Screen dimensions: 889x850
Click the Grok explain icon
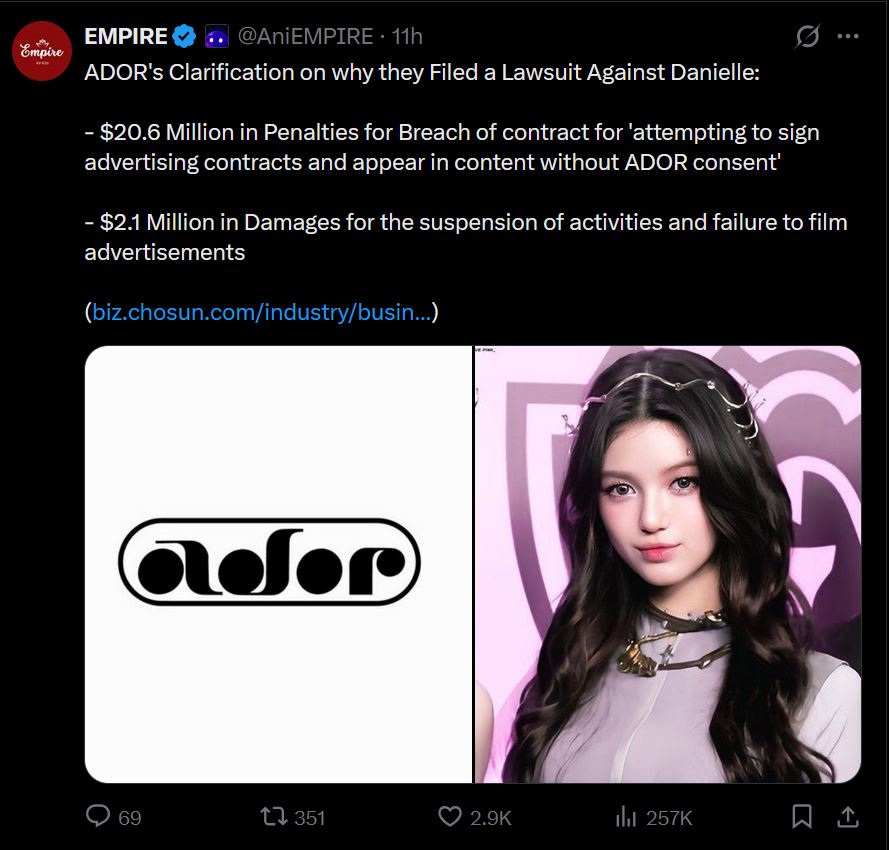807,36
